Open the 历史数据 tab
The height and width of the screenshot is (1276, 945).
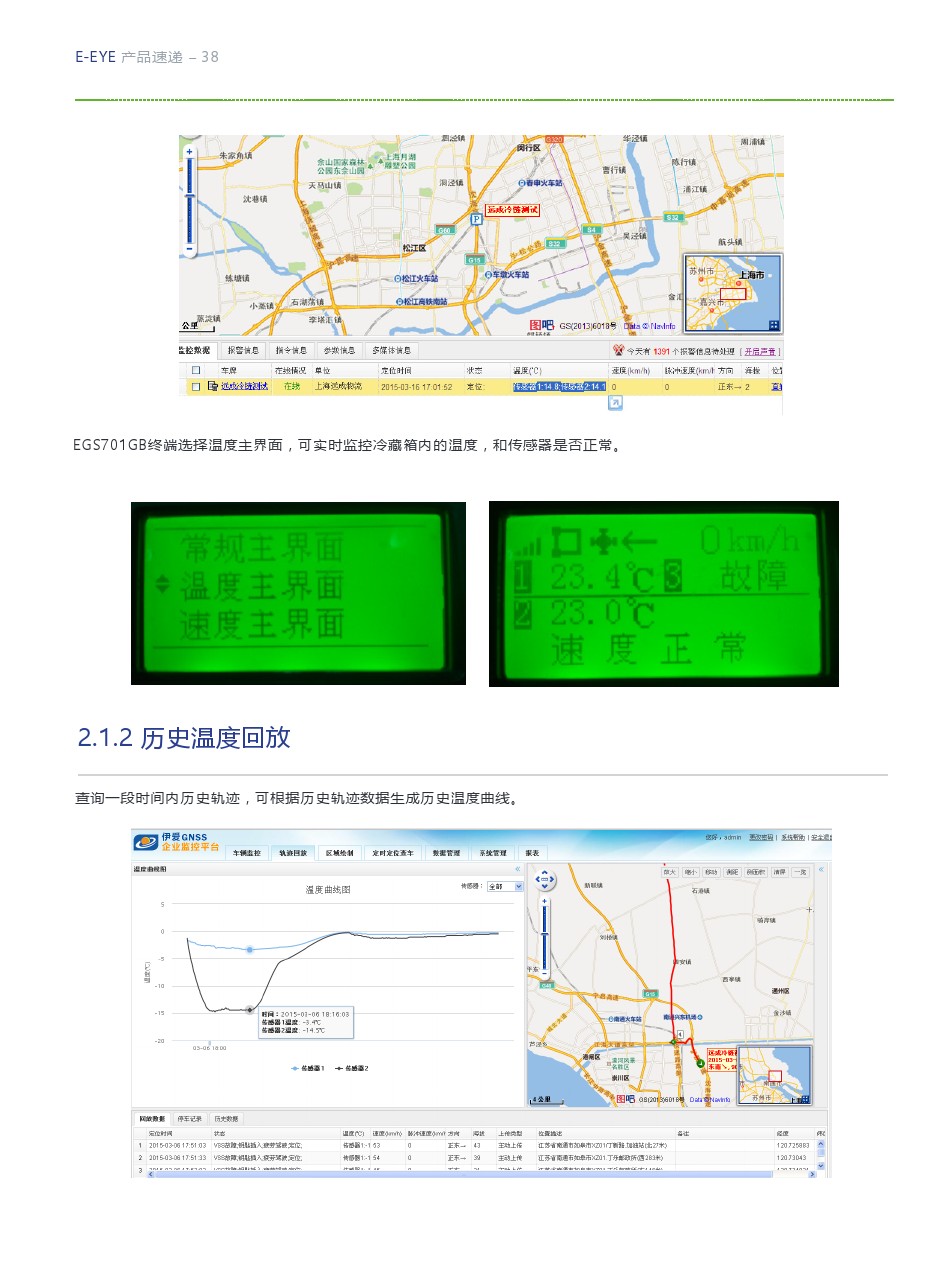pyautogui.click(x=225, y=1118)
